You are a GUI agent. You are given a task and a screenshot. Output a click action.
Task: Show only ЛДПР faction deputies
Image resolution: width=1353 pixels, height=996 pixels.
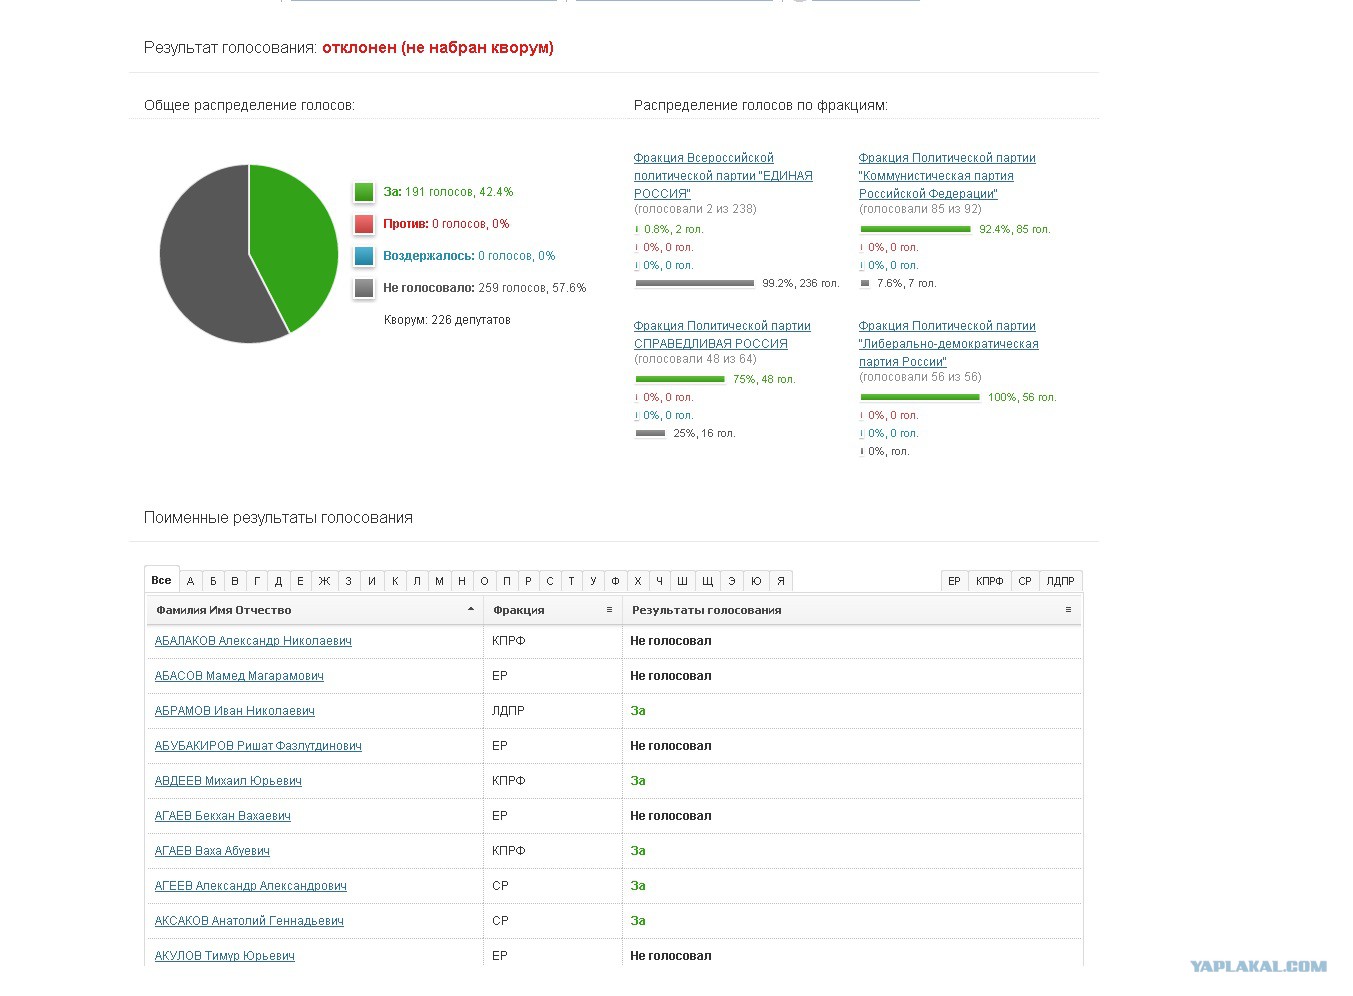coord(1060,581)
